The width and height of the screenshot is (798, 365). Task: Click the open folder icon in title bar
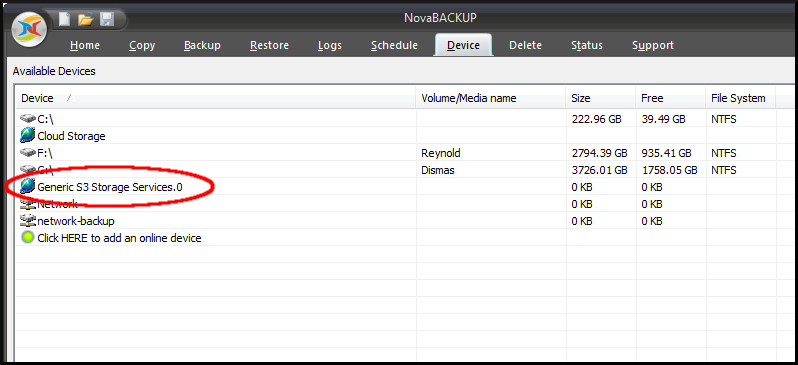[86, 20]
